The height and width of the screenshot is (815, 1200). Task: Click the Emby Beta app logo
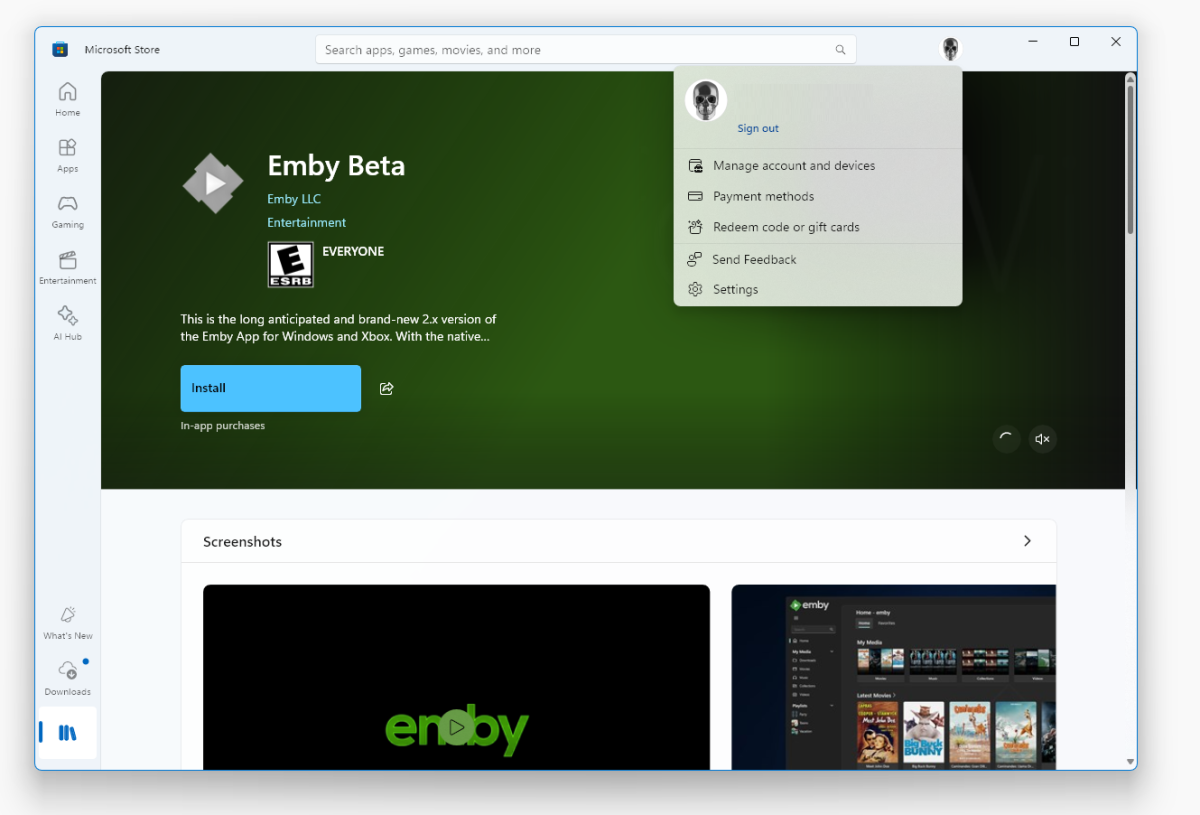tap(213, 183)
